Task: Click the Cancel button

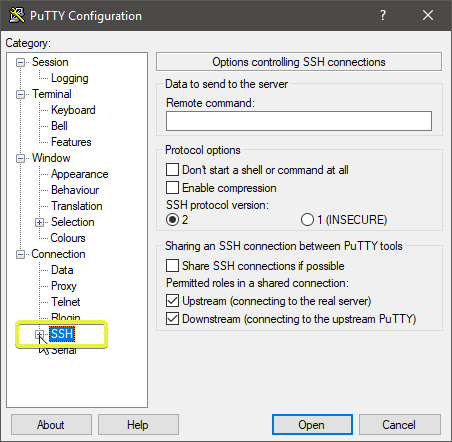Action: pos(400,425)
